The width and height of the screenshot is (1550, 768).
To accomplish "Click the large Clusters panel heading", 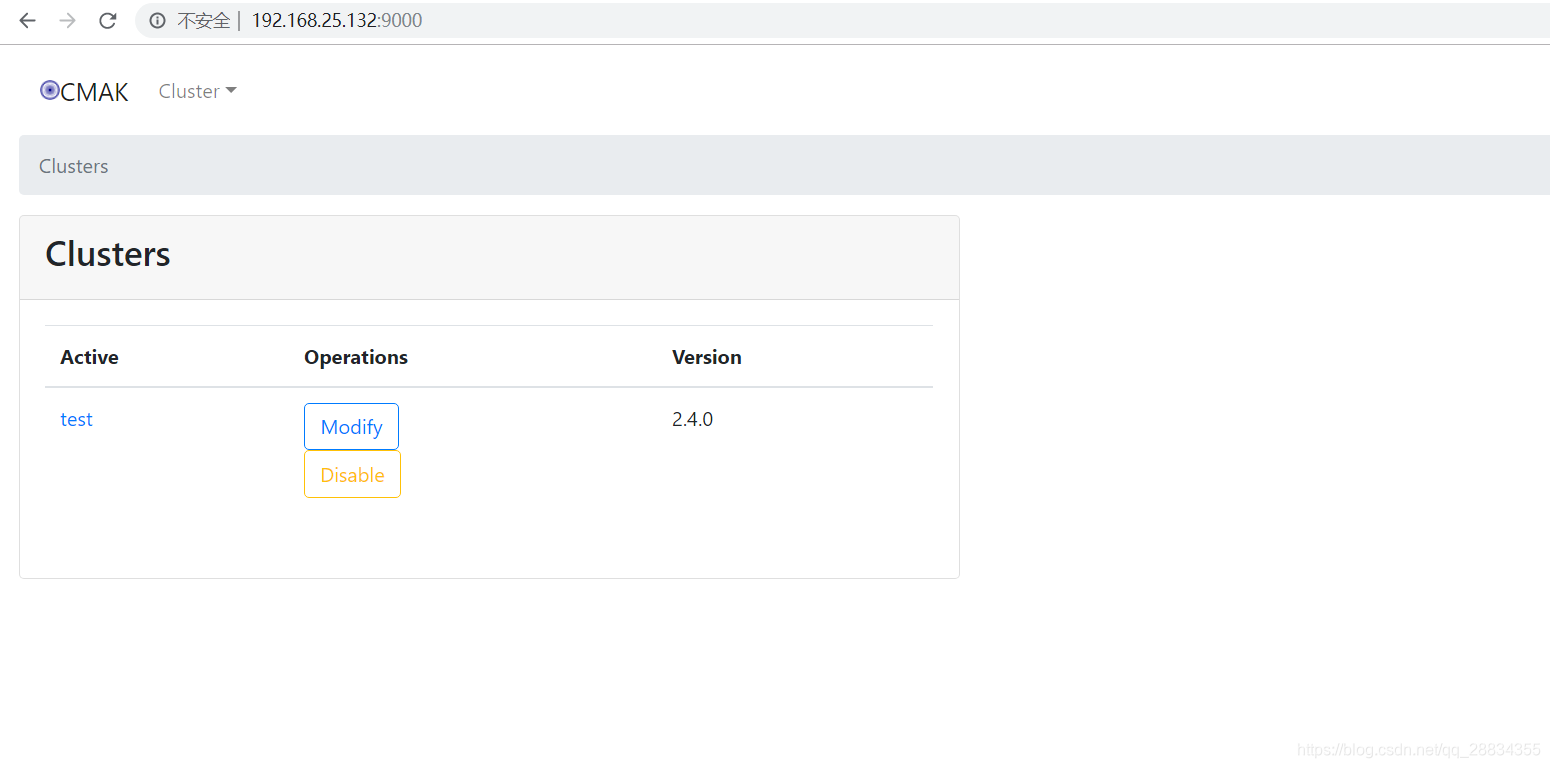I will 108,254.
